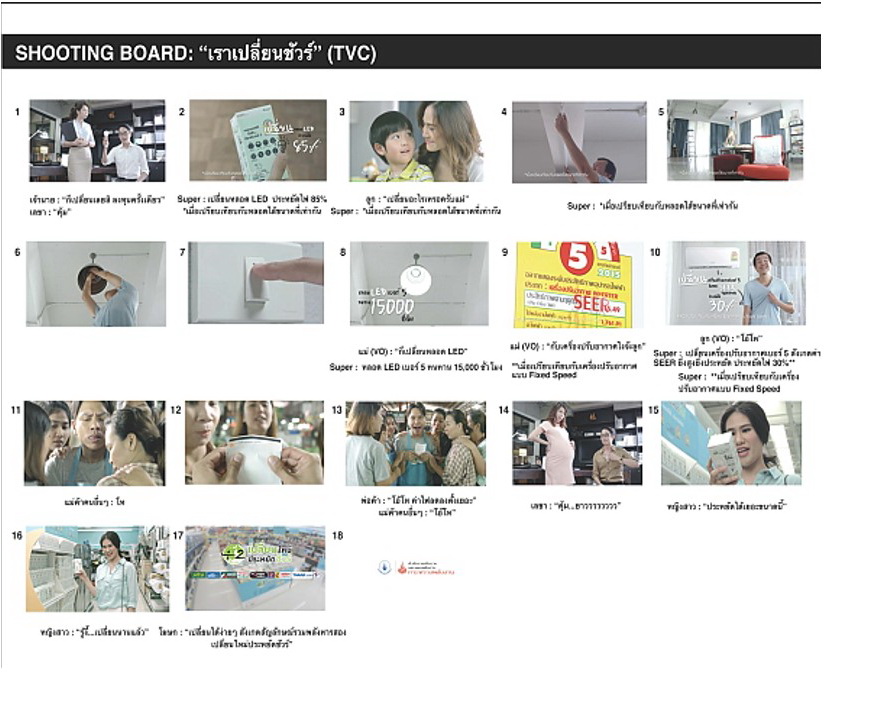885x705 pixels.
Task: Select frame 15 woman reading product box
Action: 731,443
